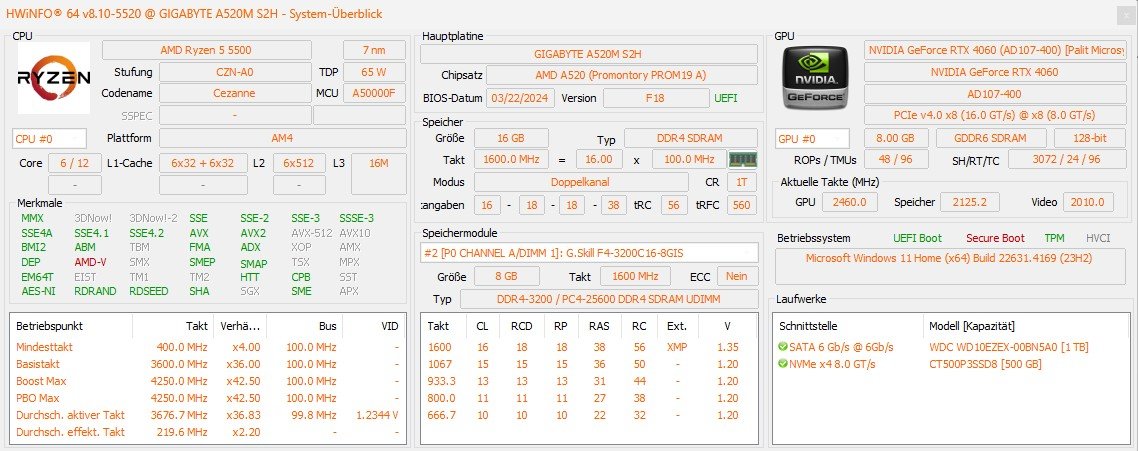
Task: Click the PCIe v4.0 x8 link field
Action: [x=995, y=115]
